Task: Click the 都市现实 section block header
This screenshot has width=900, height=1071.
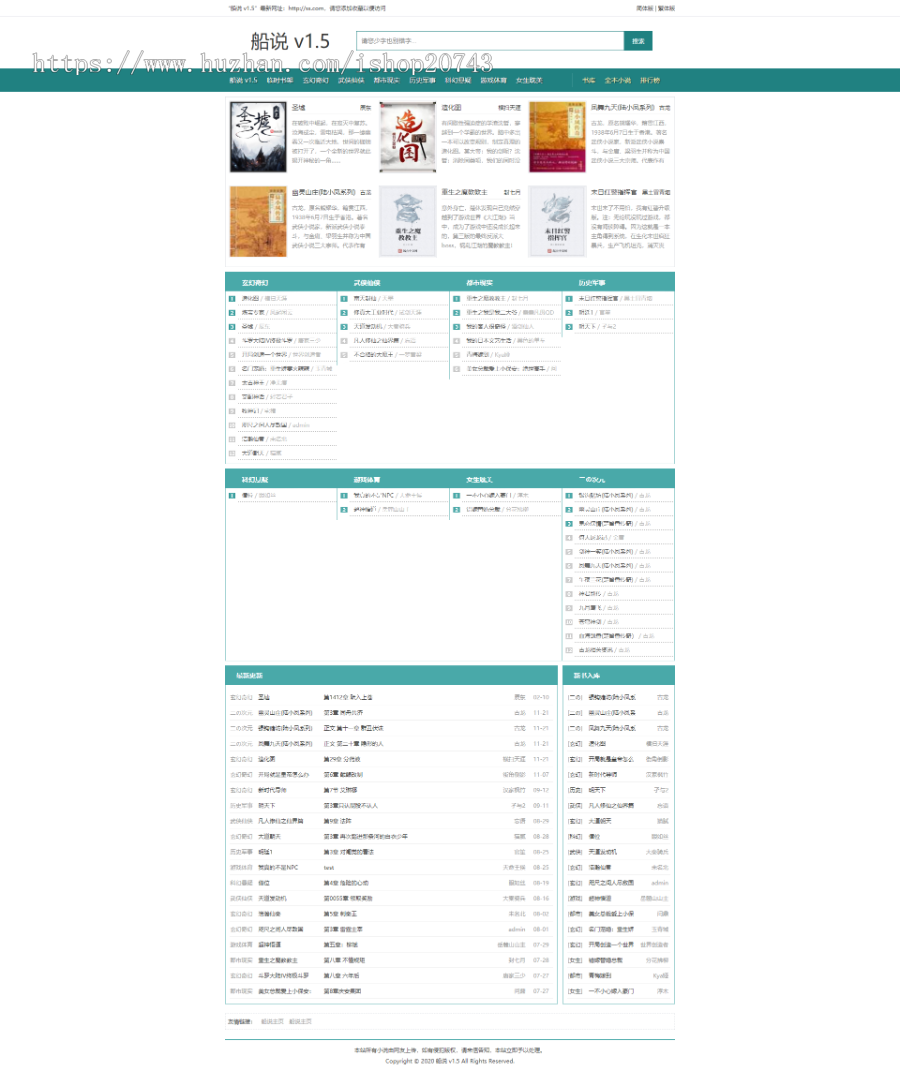Action: pos(479,283)
